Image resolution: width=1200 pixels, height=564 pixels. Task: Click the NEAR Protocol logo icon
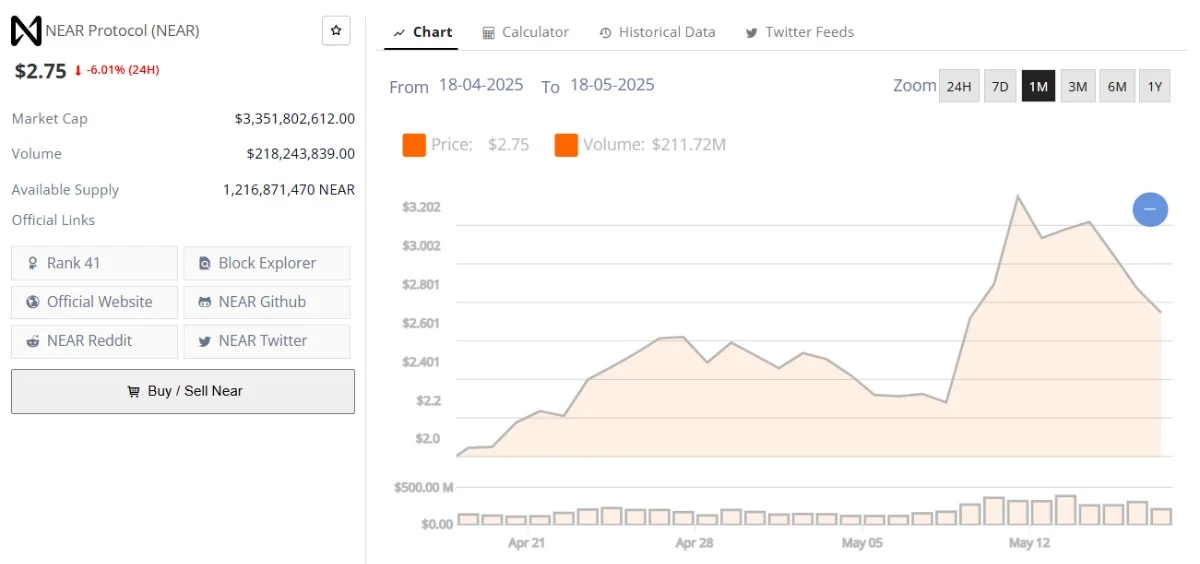coord(26,31)
